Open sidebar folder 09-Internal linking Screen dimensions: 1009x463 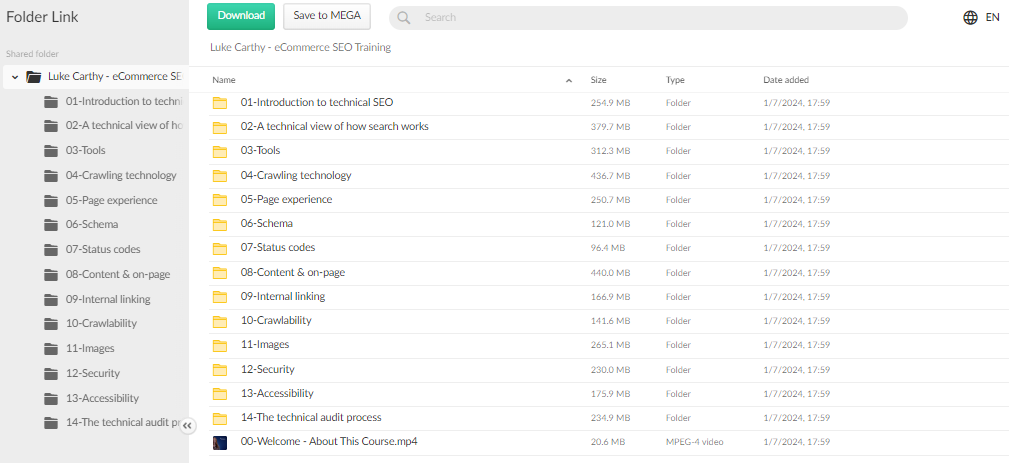tap(108, 300)
